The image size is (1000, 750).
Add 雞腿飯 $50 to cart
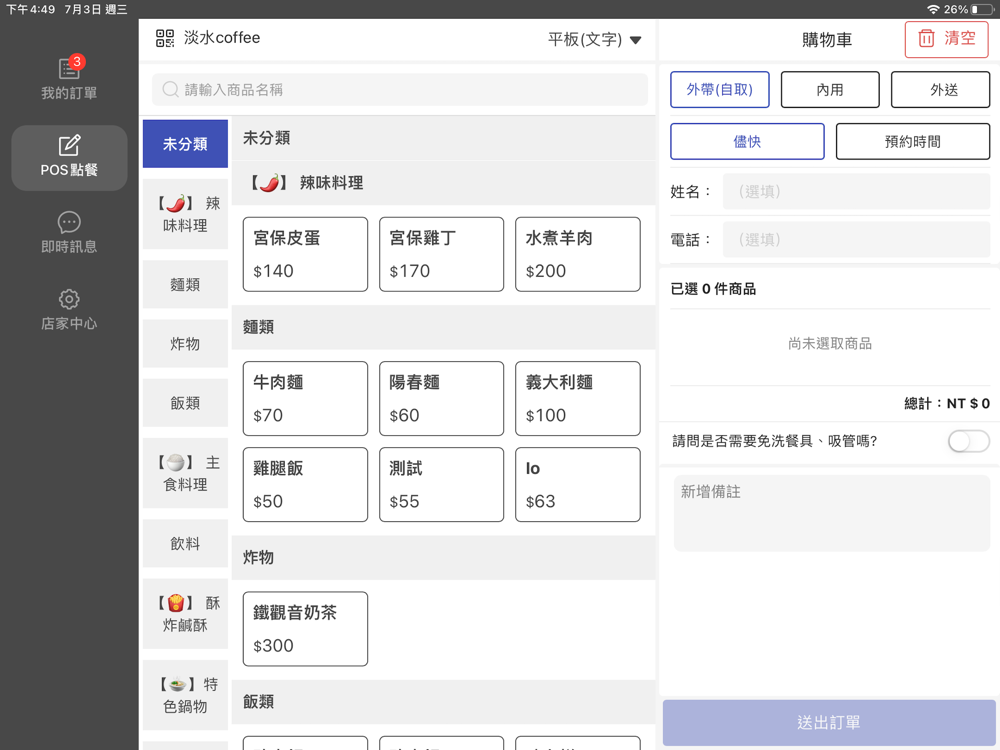305,485
